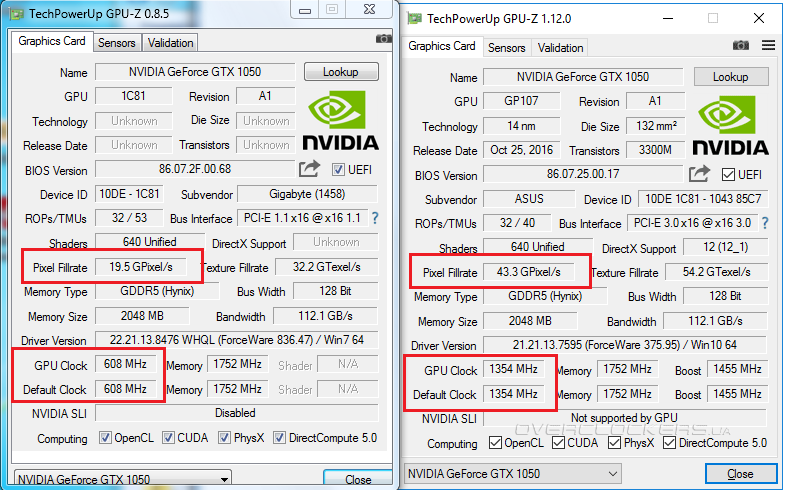
Task: Click Subvendor field showing ASUS
Action: [x=529, y=199]
